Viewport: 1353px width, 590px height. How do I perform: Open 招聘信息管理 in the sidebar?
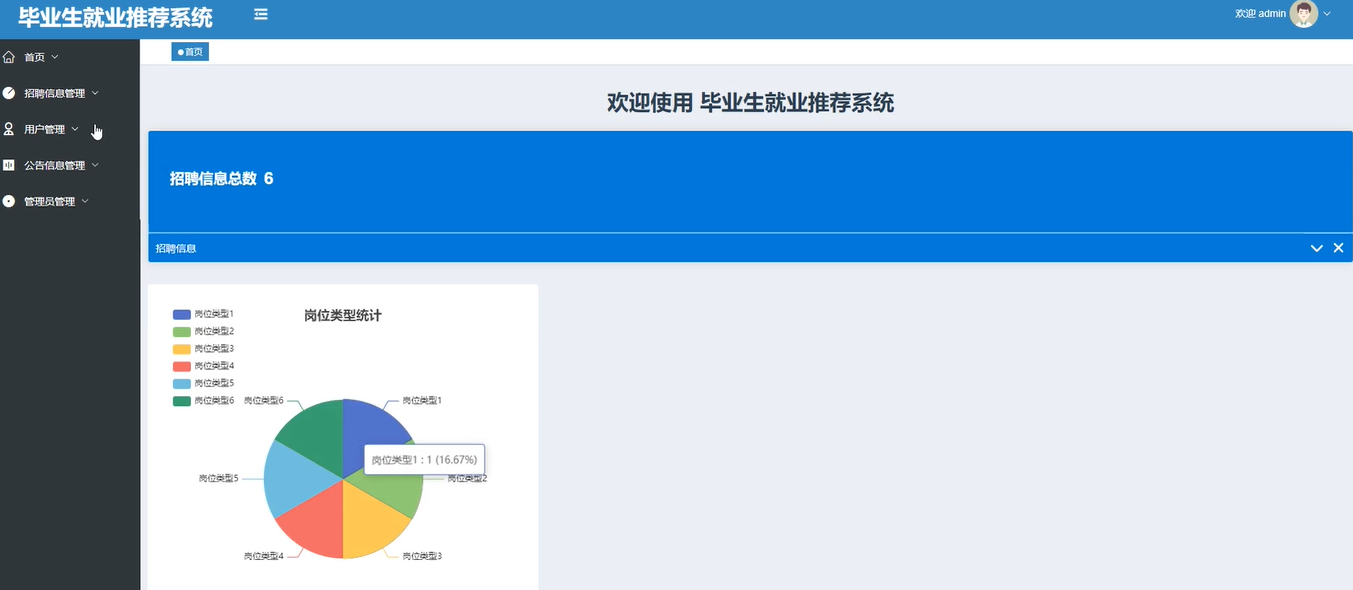[x=70, y=93]
